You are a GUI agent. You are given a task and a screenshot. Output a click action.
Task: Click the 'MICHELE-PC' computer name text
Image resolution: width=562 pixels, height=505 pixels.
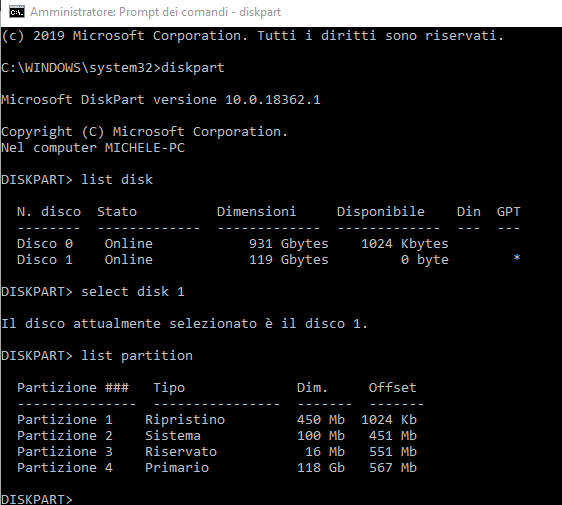[145, 148]
